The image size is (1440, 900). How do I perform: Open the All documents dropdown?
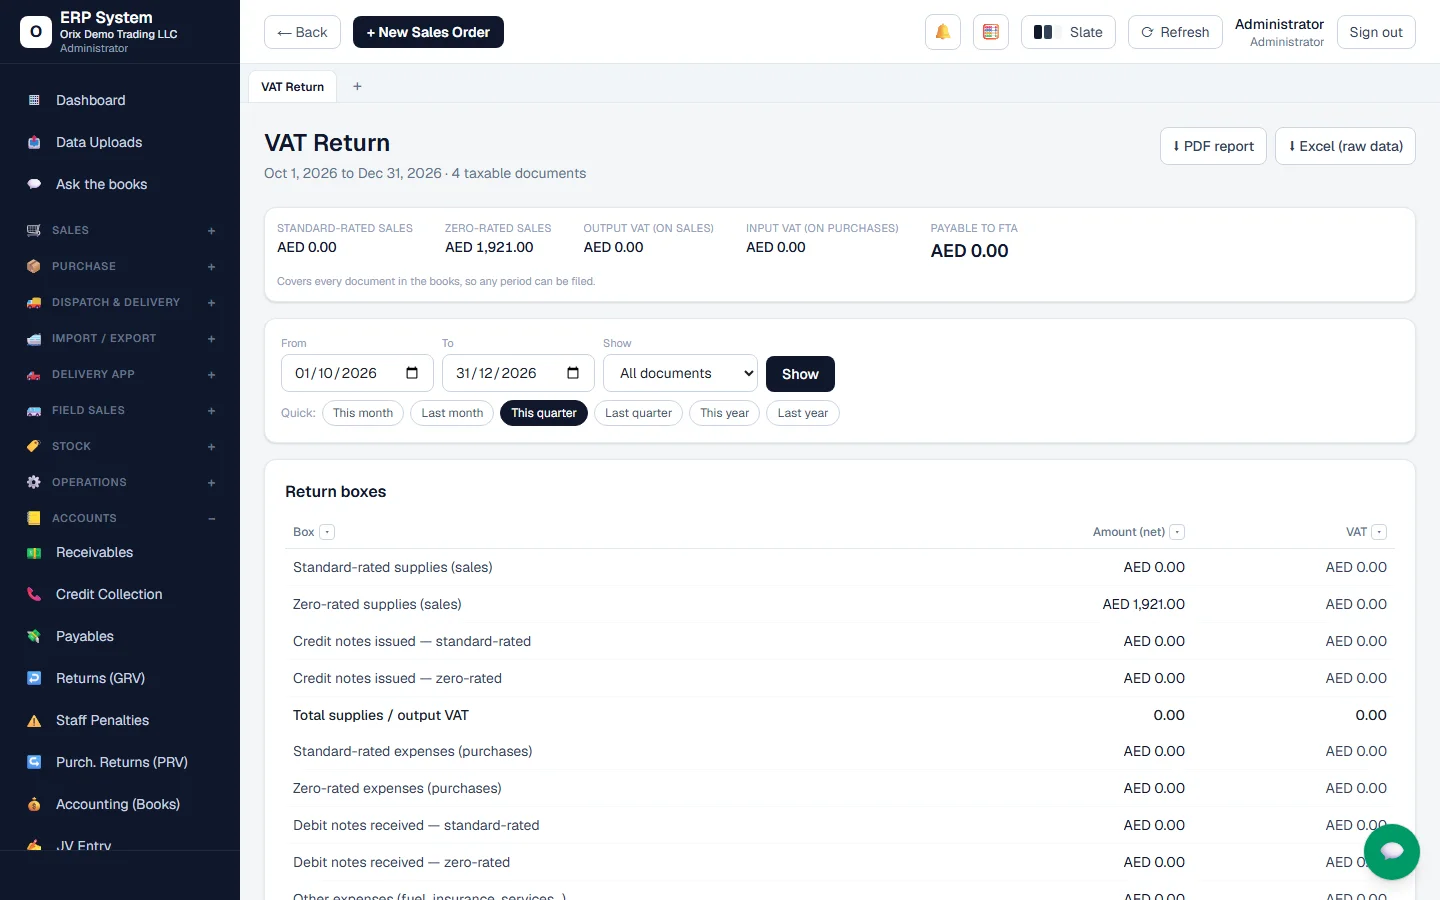coord(680,373)
